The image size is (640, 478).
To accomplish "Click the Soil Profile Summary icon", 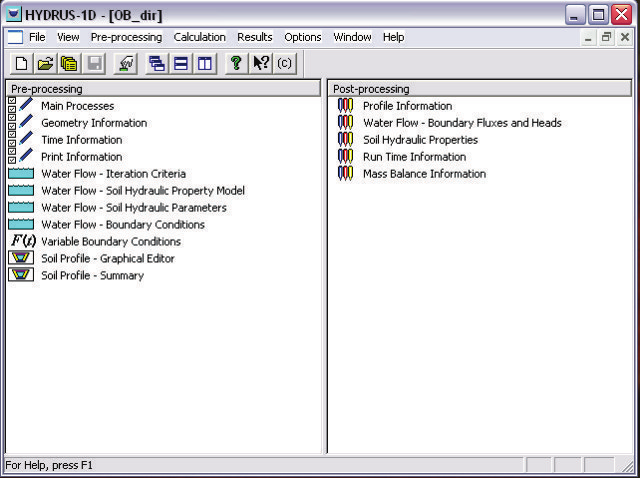I will (x=21, y=275).
